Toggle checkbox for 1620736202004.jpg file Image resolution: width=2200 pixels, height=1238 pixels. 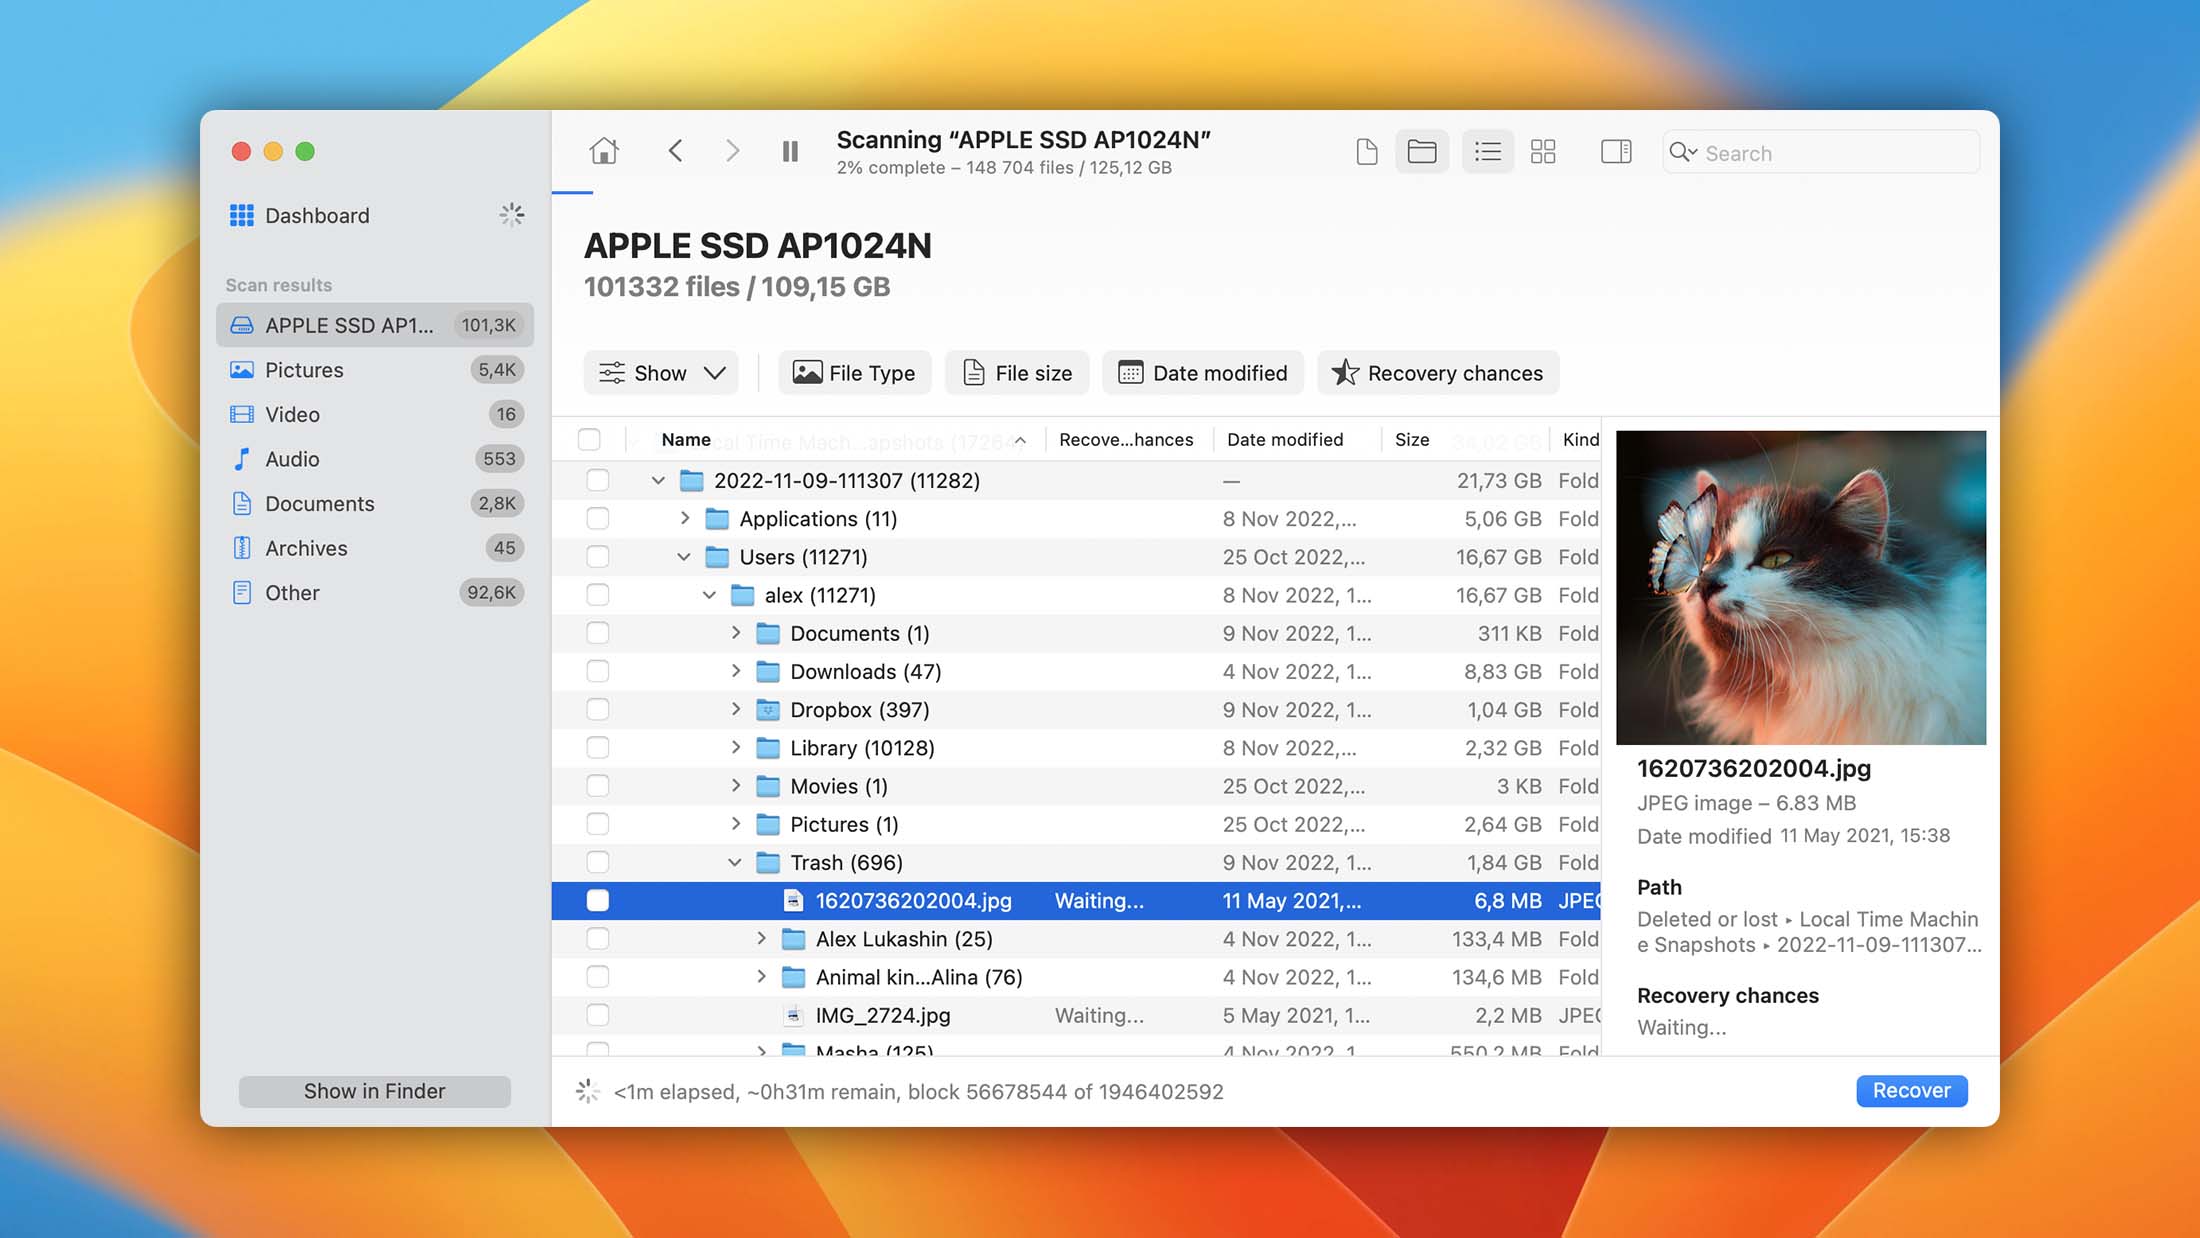coord(594,901)
